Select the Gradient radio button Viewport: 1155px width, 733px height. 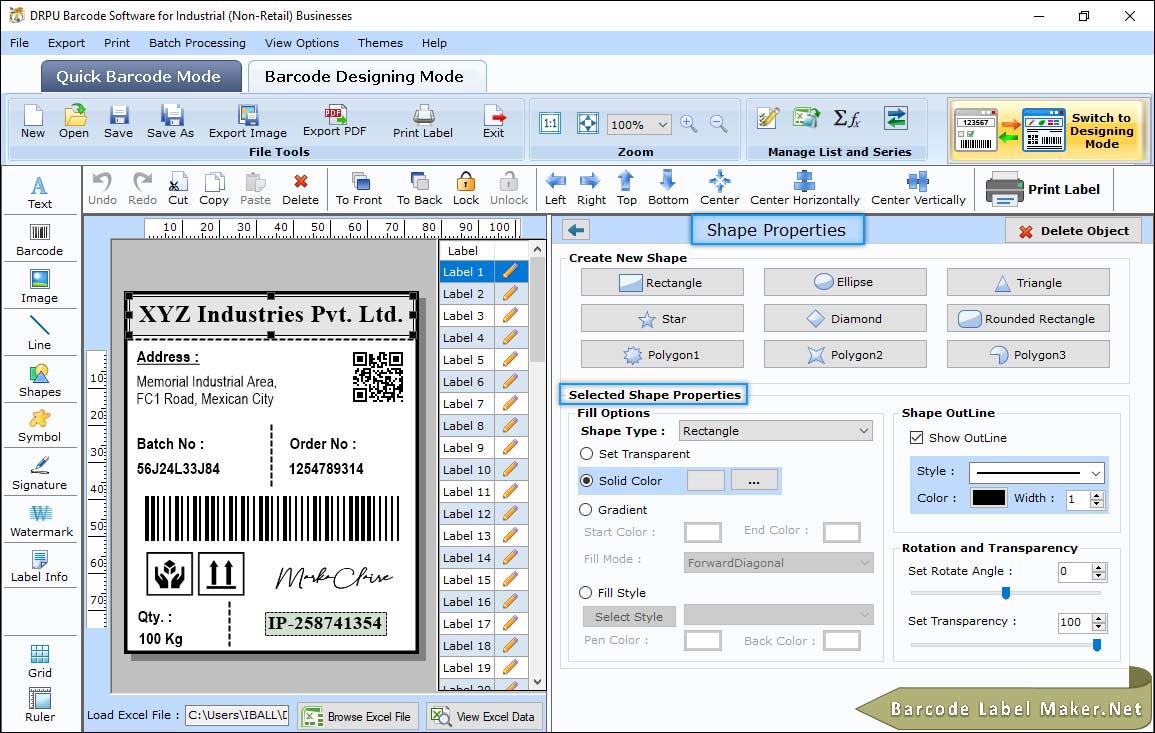point(586,510)
